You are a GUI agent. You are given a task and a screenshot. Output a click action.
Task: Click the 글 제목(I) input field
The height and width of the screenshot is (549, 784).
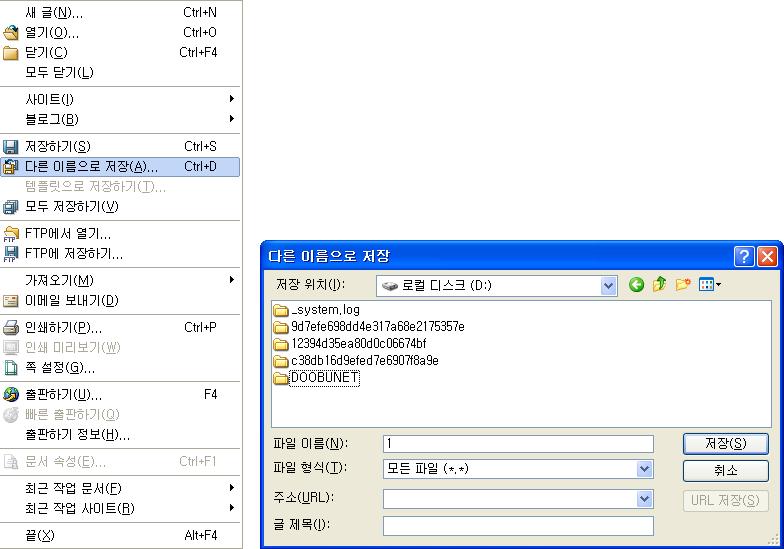click(x=518, y=526)
